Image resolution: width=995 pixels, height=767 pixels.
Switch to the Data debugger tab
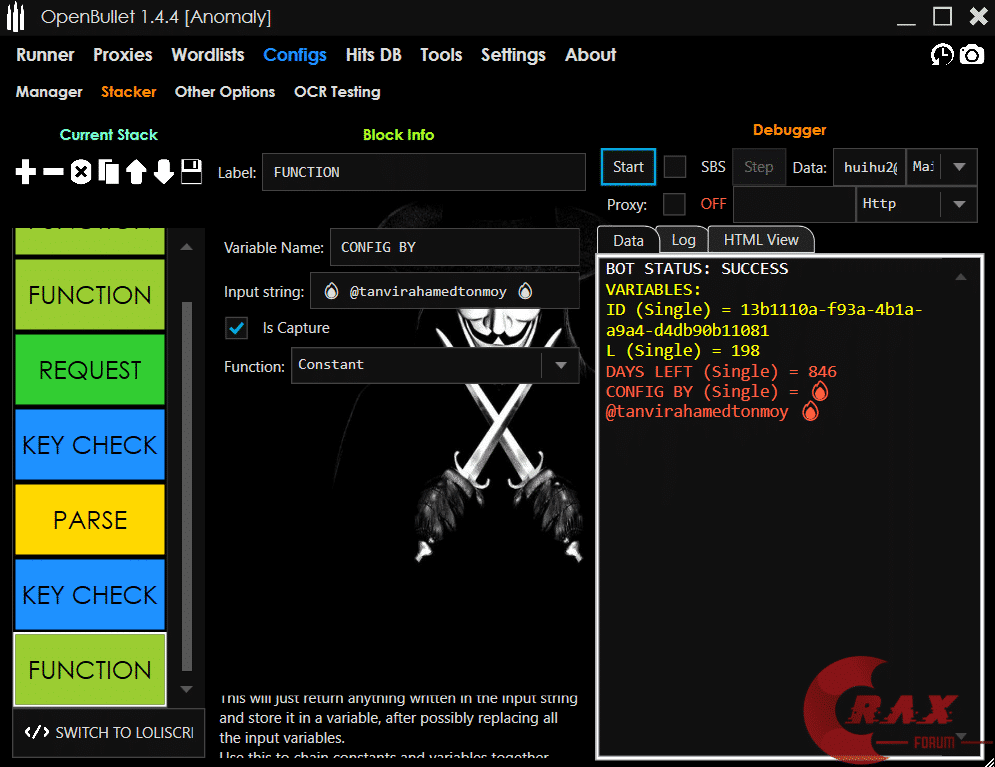628,240
